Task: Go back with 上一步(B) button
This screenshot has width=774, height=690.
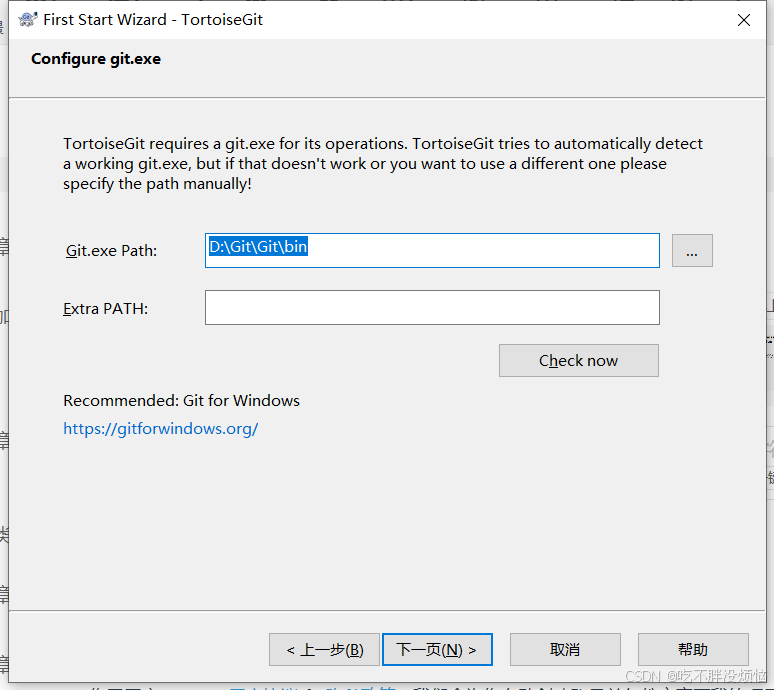Action: coord(324,650)
